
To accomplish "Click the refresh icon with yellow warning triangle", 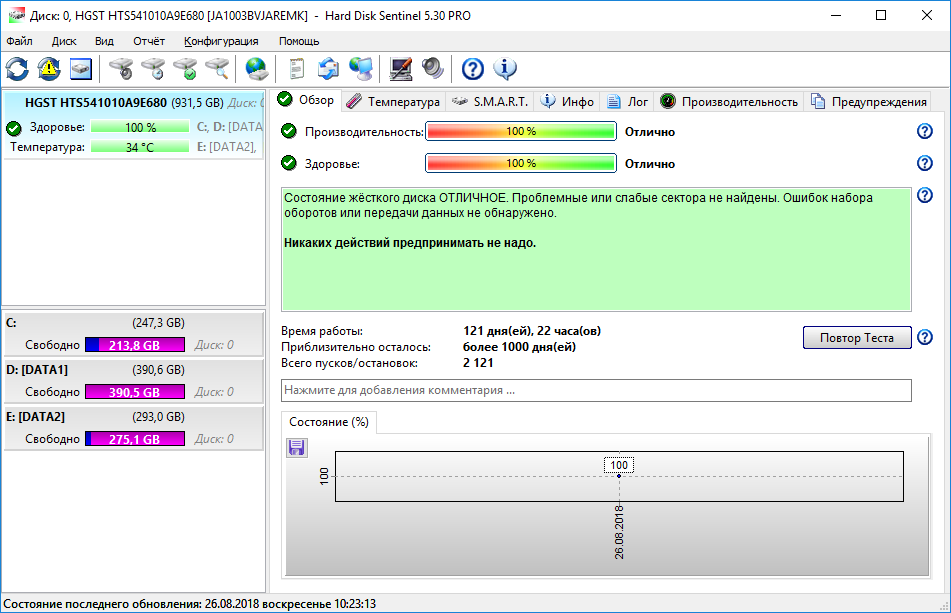I will click(x=49, y=69).
